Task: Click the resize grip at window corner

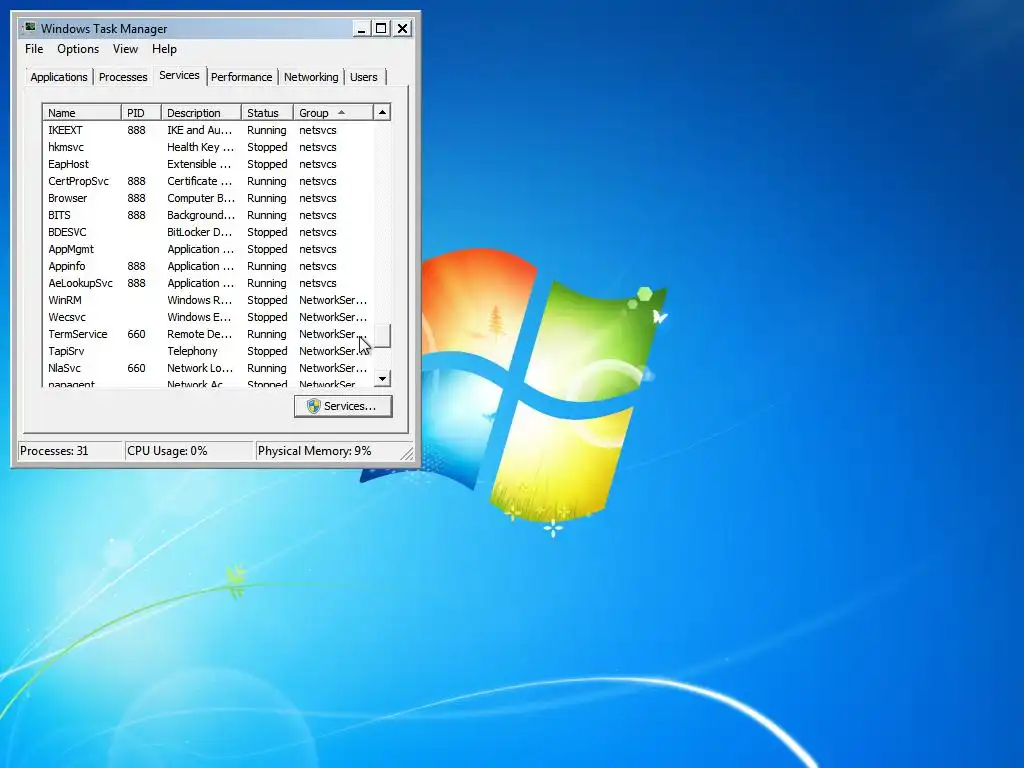Action: coord(407,453)
